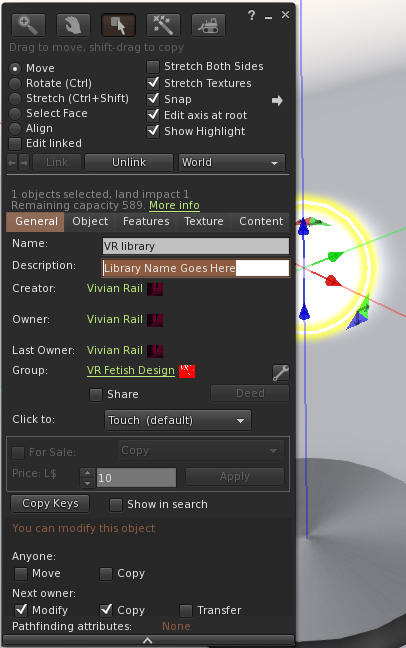Allow Anyone to Move checkbox
Screen dimensions: 406x648
(21, 574)
